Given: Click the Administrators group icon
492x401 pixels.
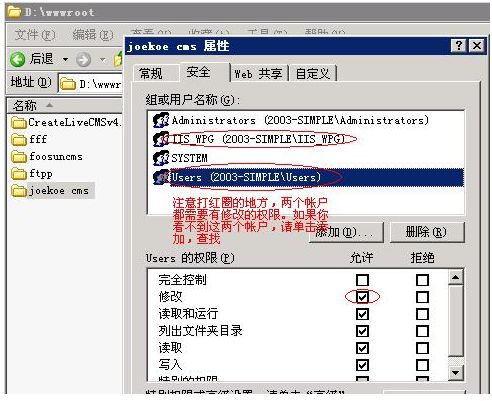Looking at the screenshot, I should pos(161,120).
